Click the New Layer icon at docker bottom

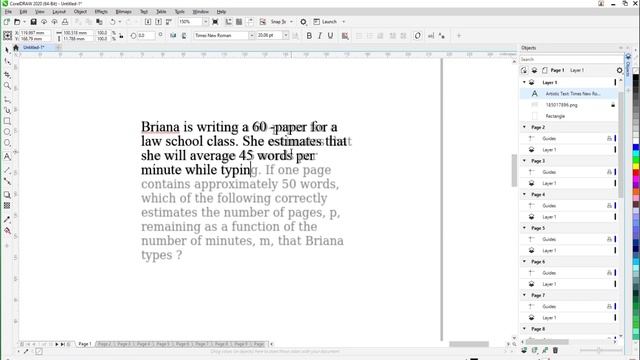[x=524, y=350]
